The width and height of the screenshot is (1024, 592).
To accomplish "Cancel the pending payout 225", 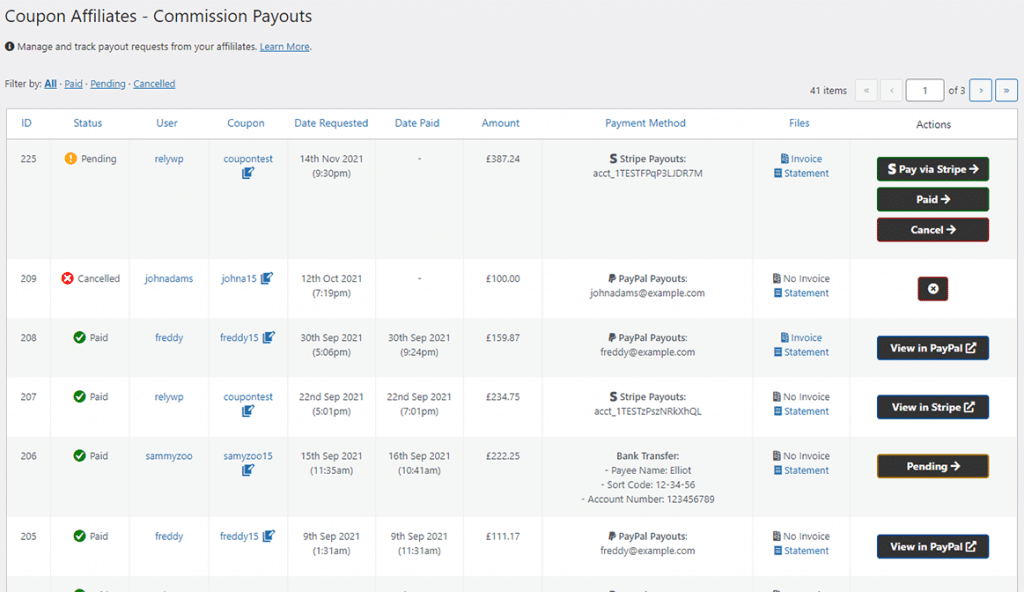I will (x=933, y=230).
